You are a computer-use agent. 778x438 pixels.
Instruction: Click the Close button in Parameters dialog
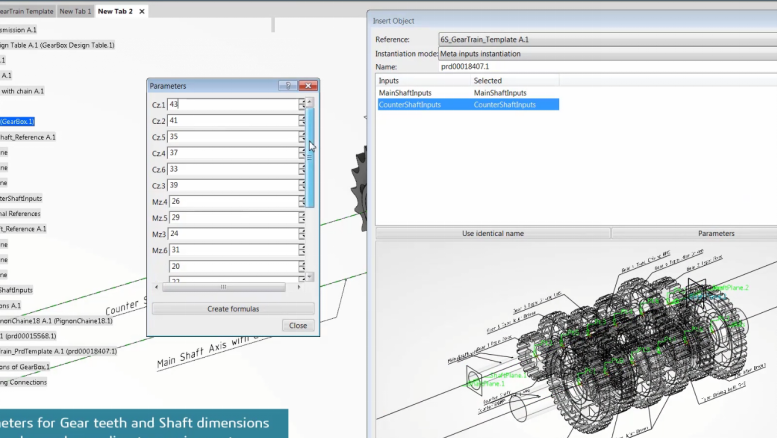click(298, 325)
